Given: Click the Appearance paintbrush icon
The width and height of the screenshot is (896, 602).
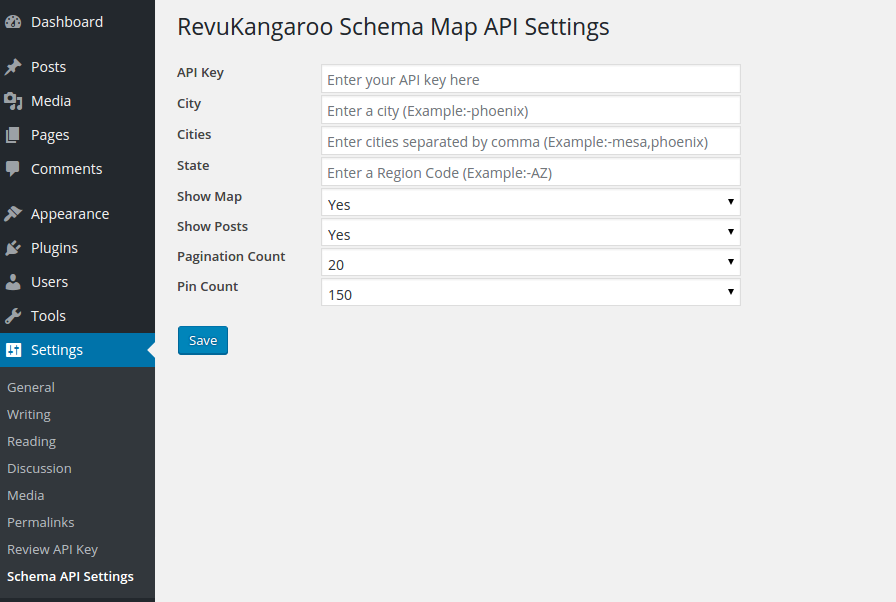Looking at the screenshot, I should tap(13, 214).
